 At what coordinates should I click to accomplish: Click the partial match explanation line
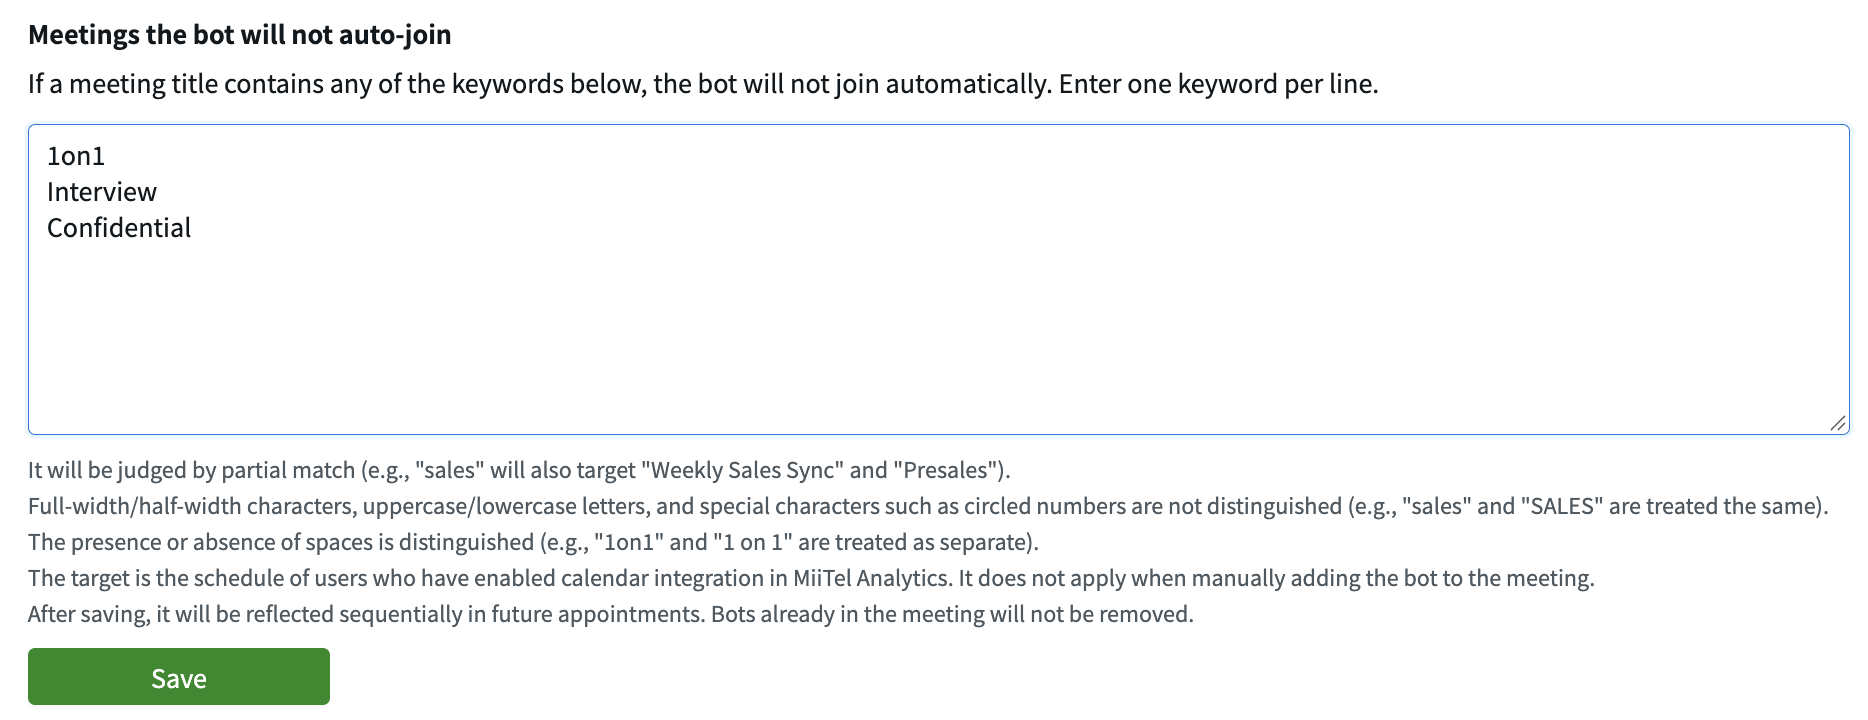point(519,470)
